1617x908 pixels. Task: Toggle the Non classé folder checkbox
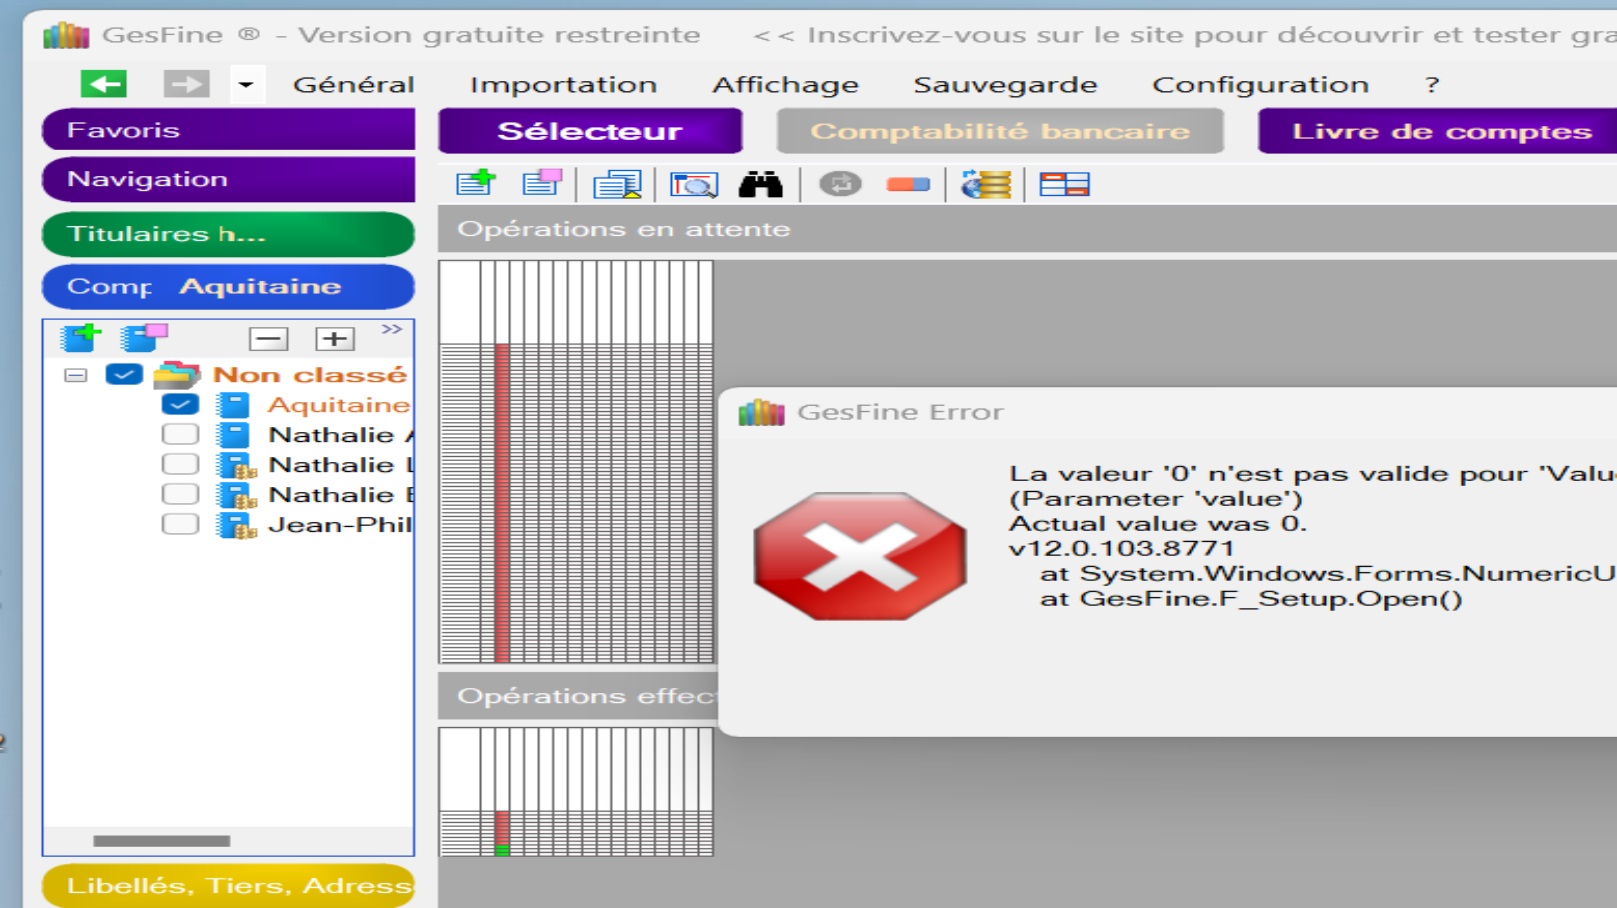coord(124,375)
